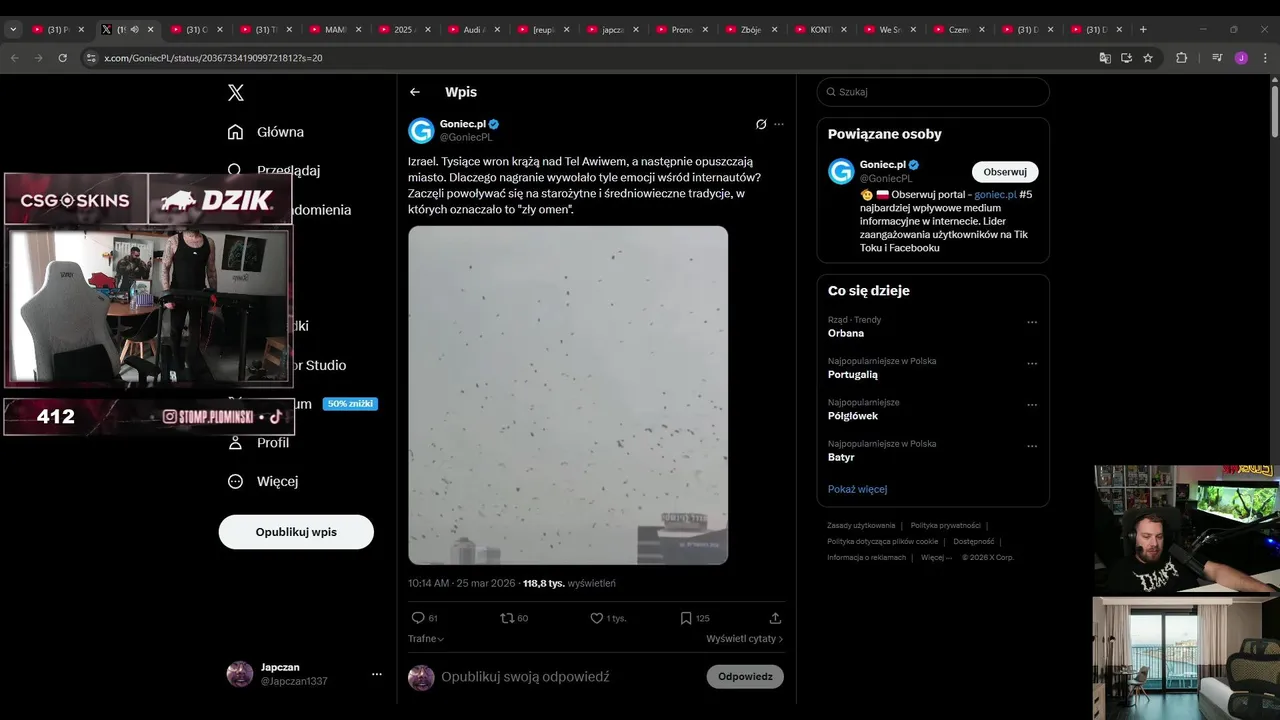
Task: Open options for Półgłówek trend
Action: coord(1032,405)
